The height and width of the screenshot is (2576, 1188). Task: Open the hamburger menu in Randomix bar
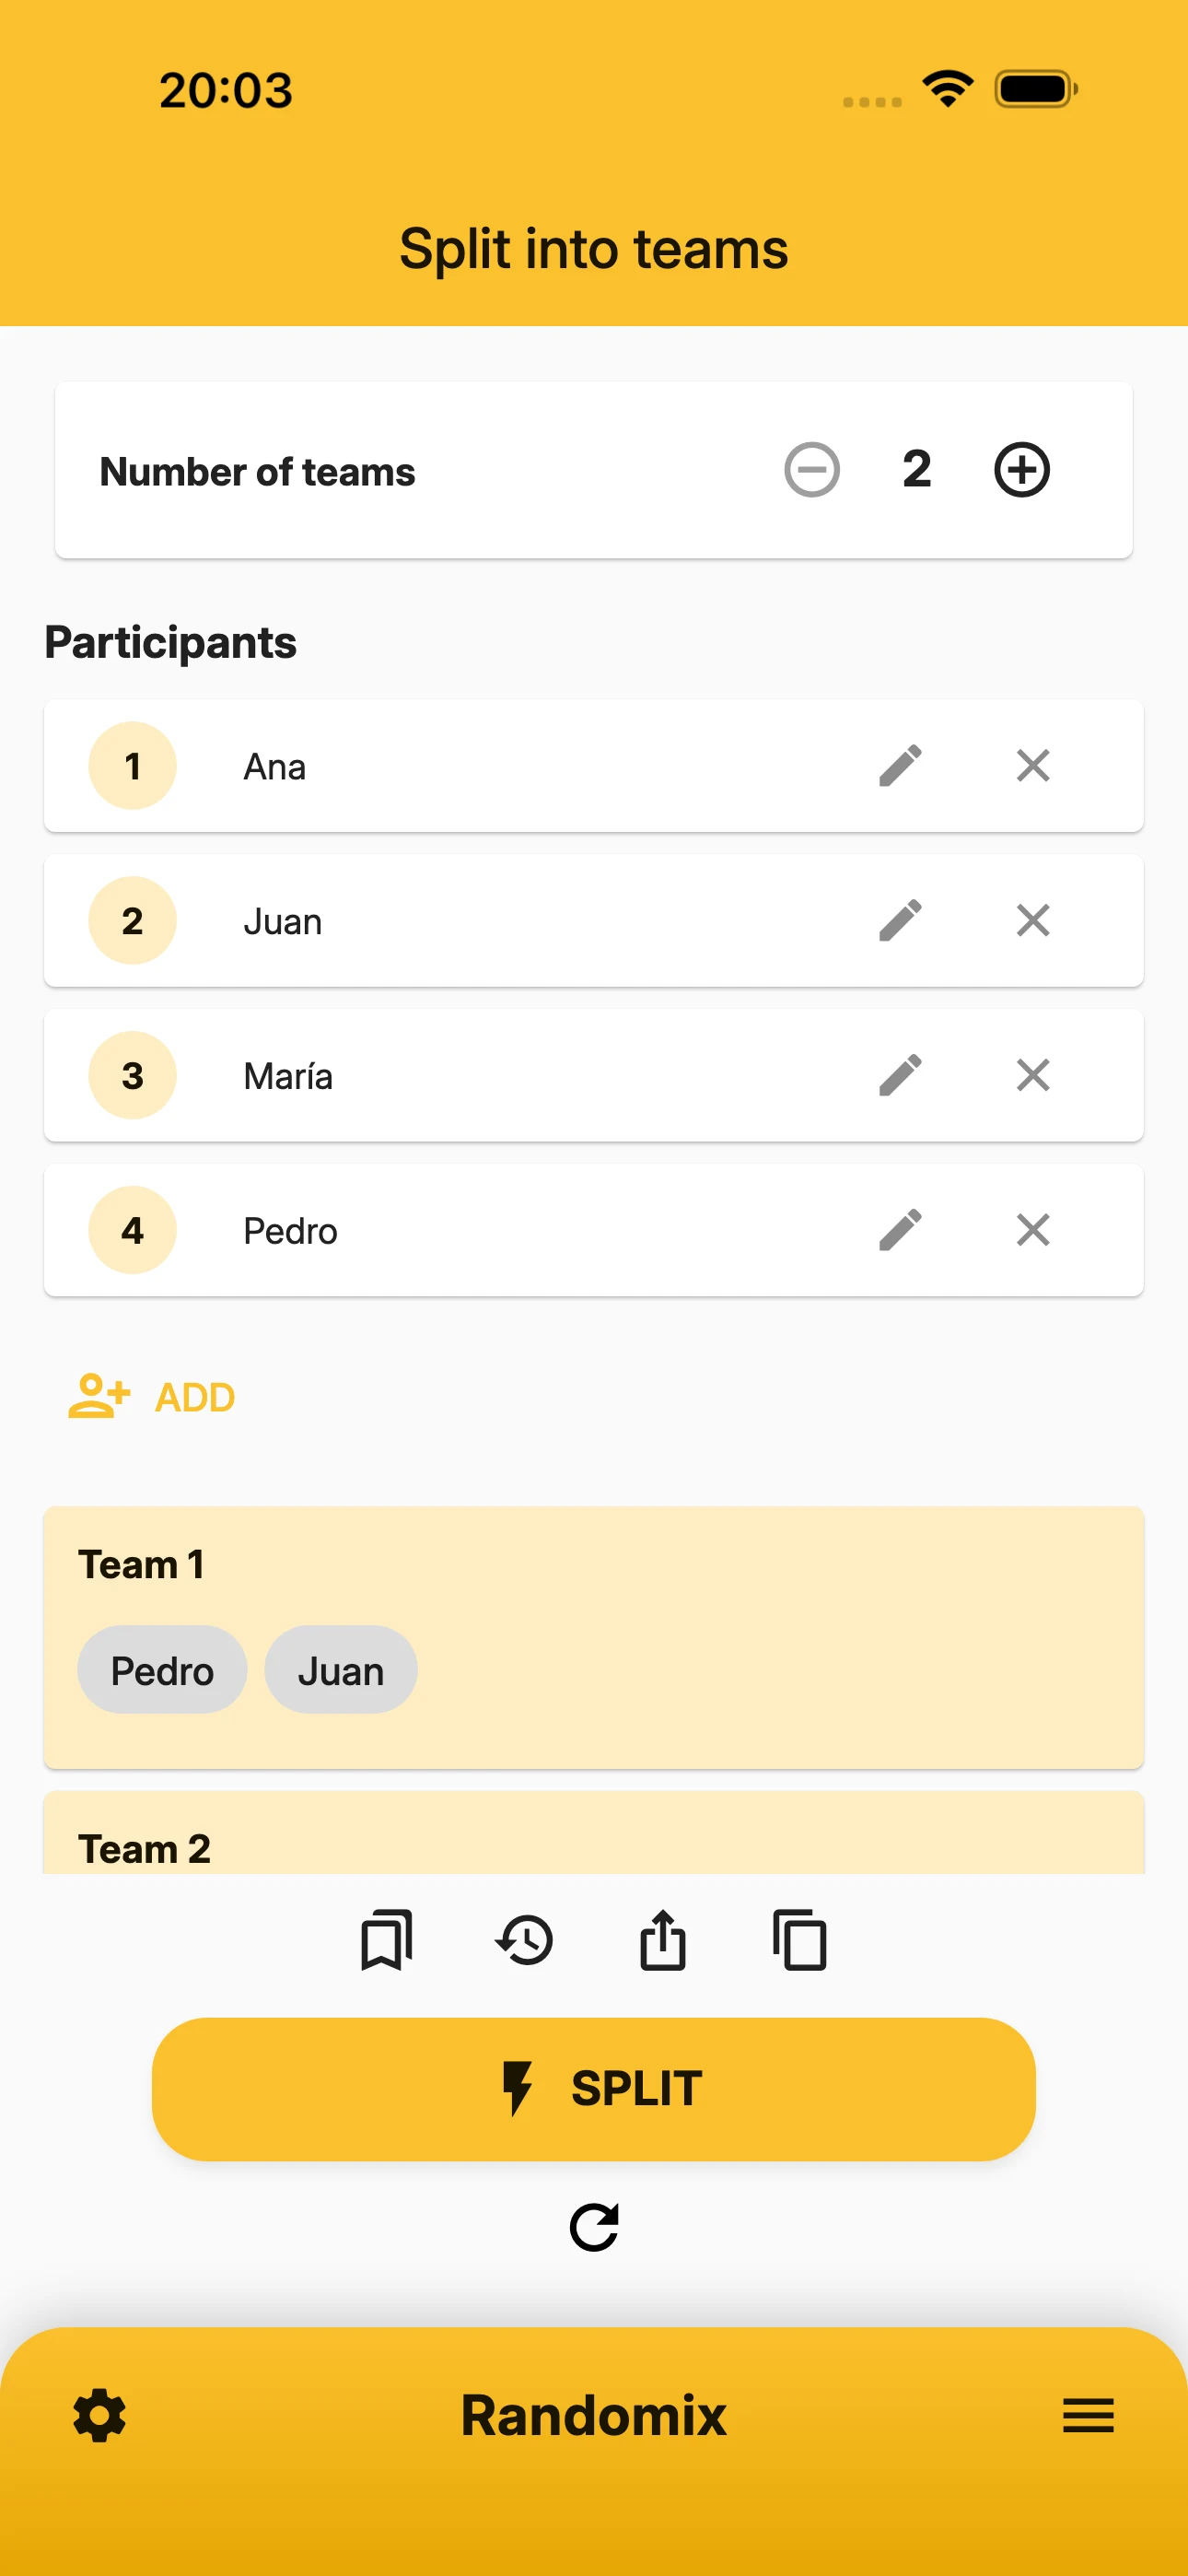[1088, 2416]
